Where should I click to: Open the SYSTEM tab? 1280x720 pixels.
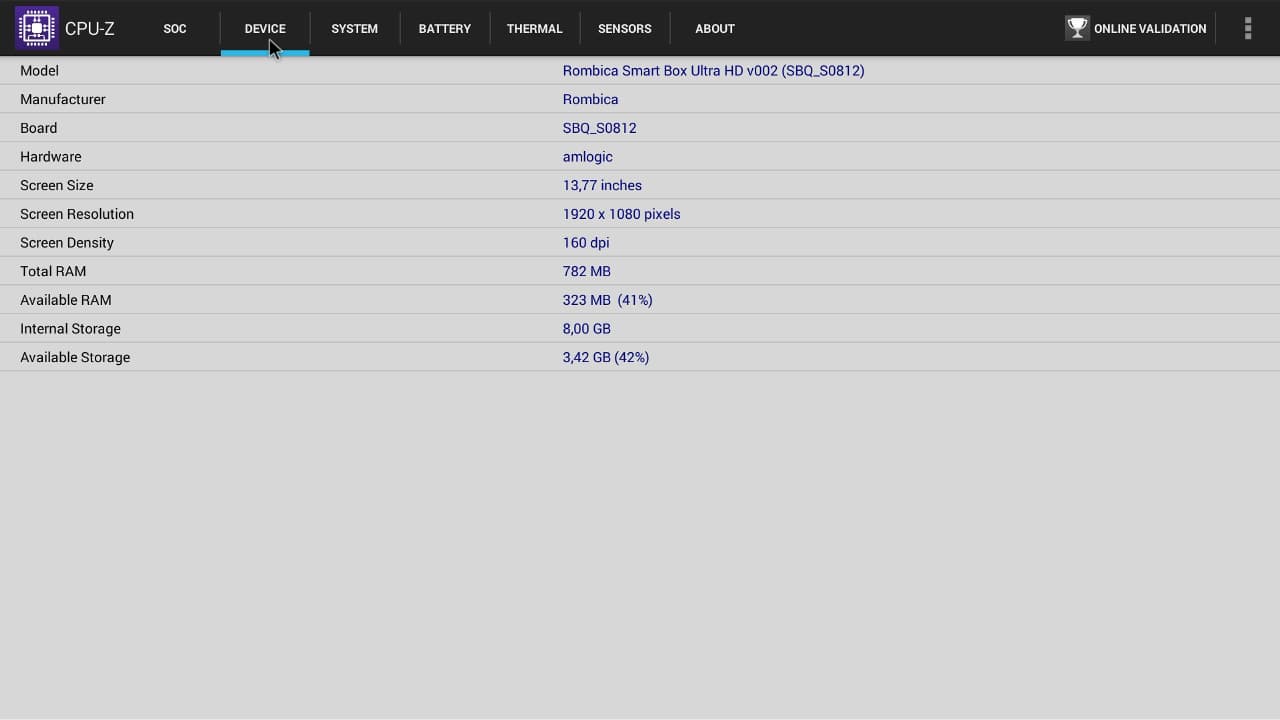pos(355,29)
